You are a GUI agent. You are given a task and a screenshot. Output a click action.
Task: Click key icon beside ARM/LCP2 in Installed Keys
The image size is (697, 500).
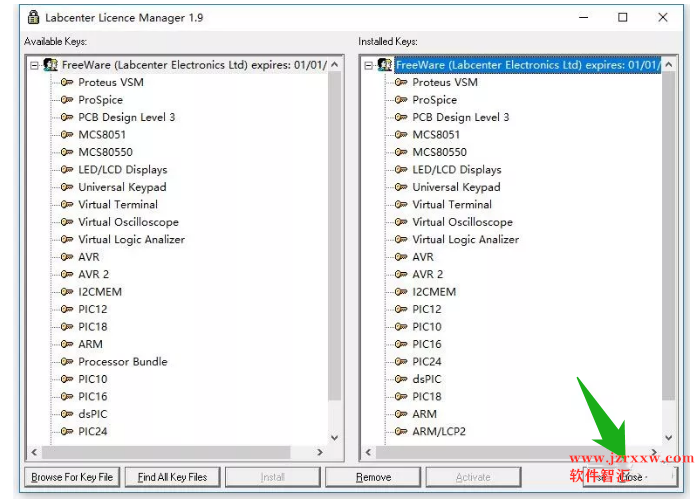[x=401, y=431]
